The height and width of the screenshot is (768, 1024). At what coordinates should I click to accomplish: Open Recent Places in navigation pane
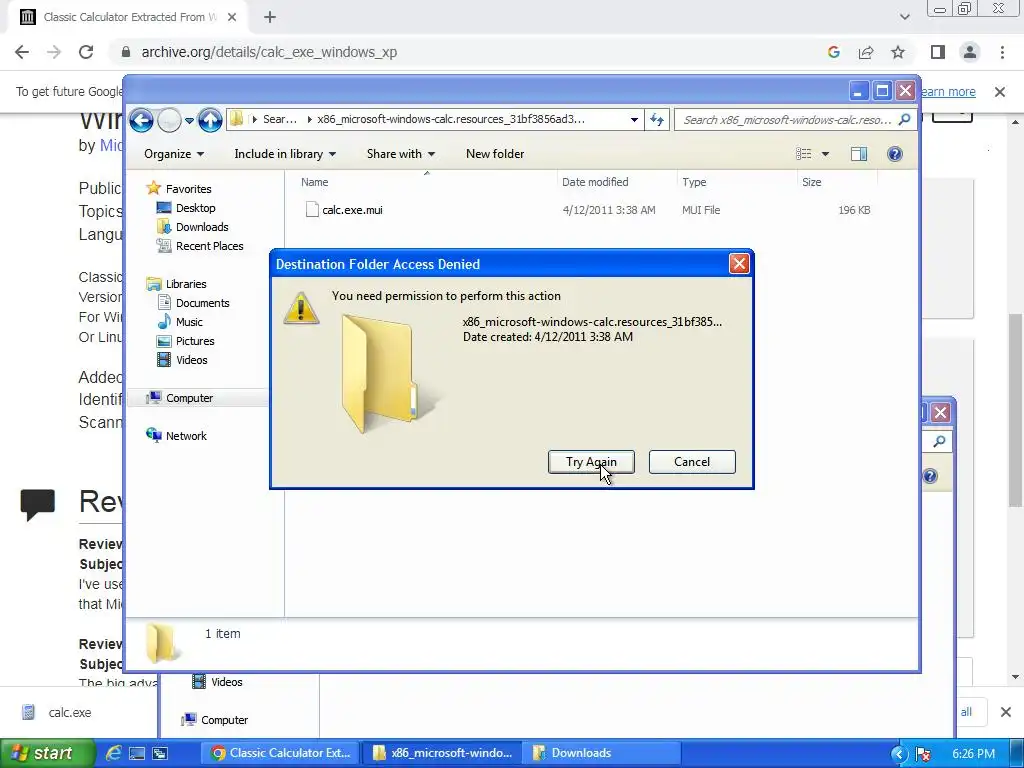tap(209, 246)
